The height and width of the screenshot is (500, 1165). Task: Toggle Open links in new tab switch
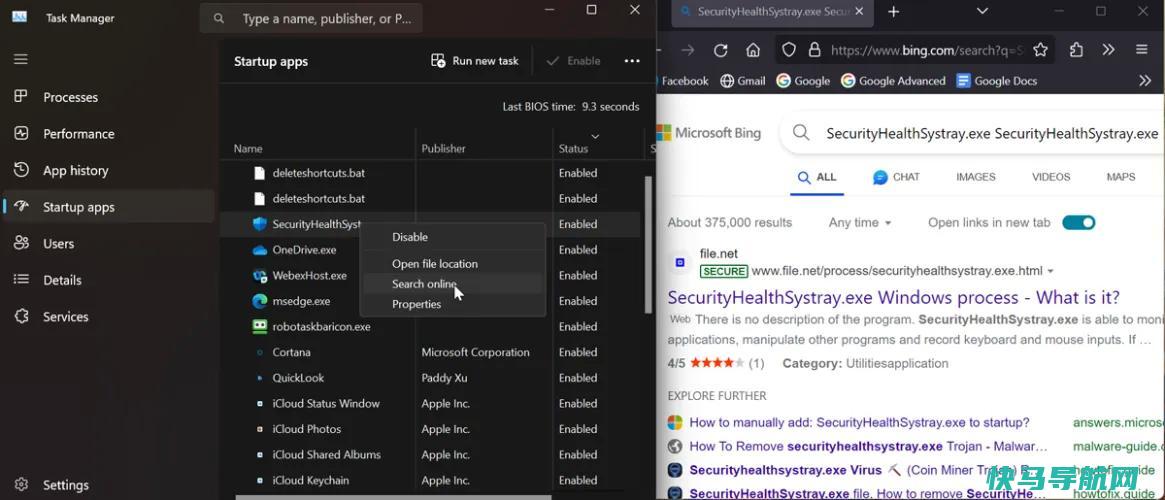coord(1079,222)
